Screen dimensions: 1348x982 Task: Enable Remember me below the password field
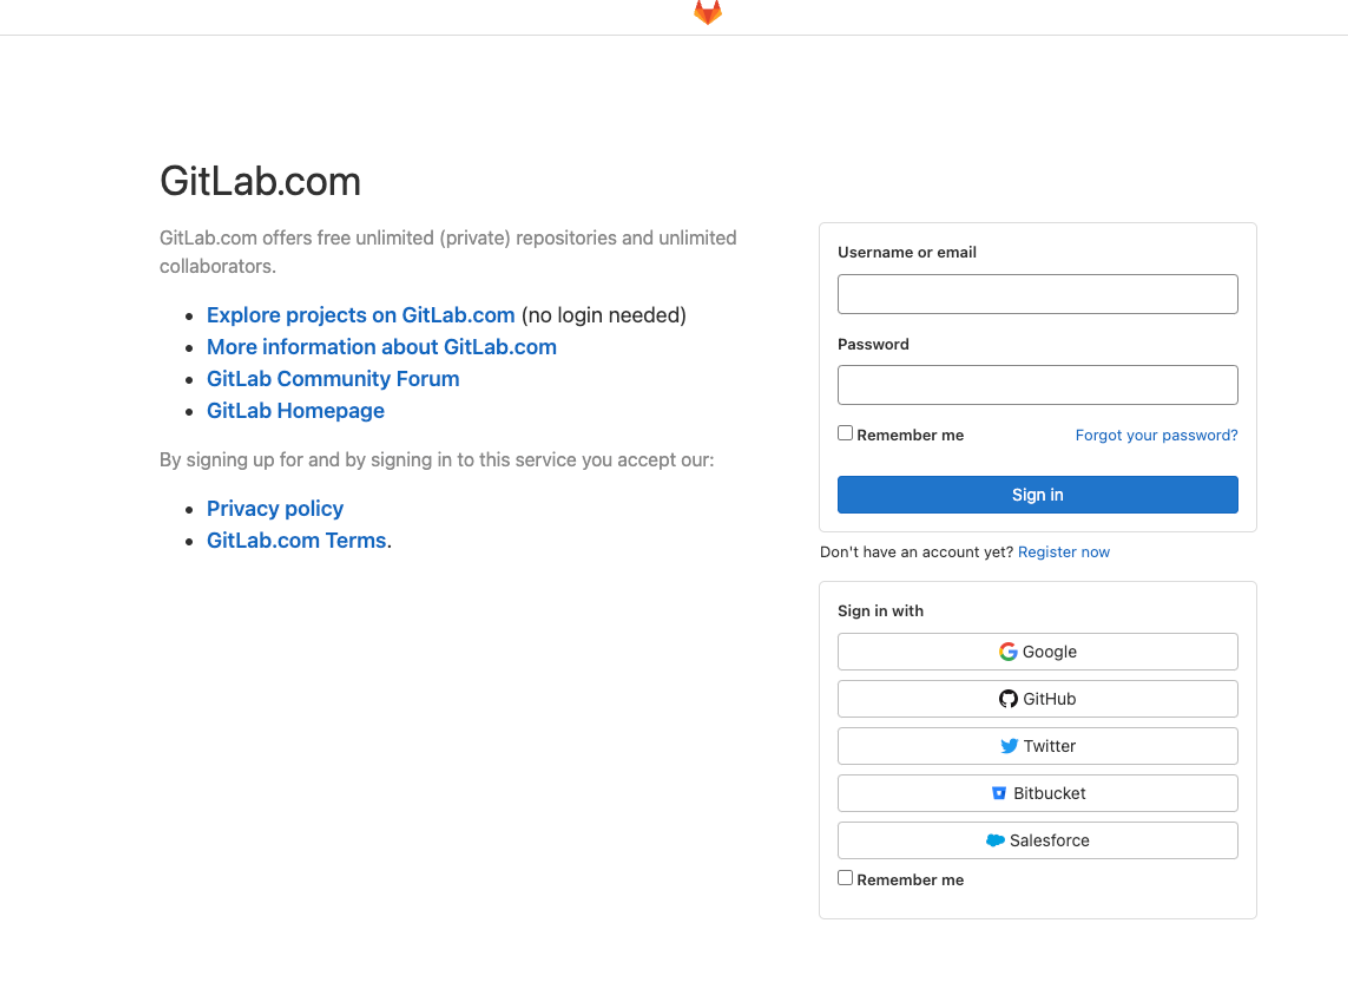(x=845, y=432)
